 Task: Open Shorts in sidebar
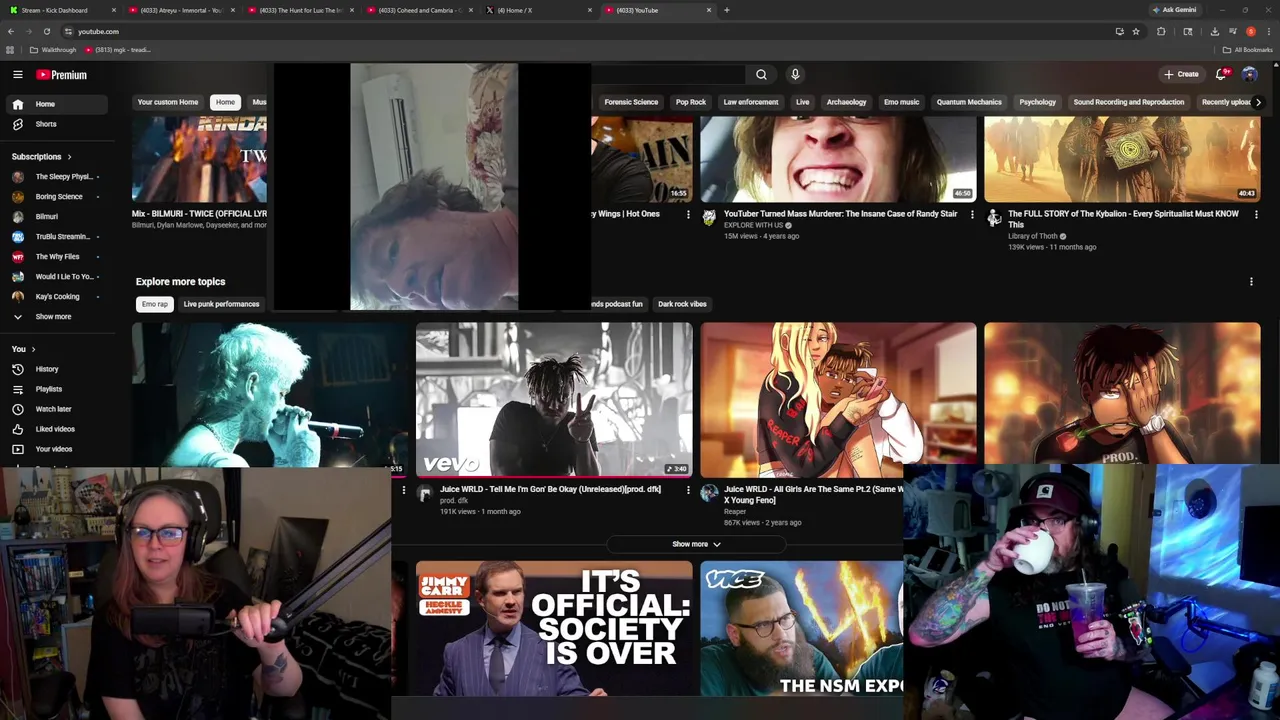58,124
